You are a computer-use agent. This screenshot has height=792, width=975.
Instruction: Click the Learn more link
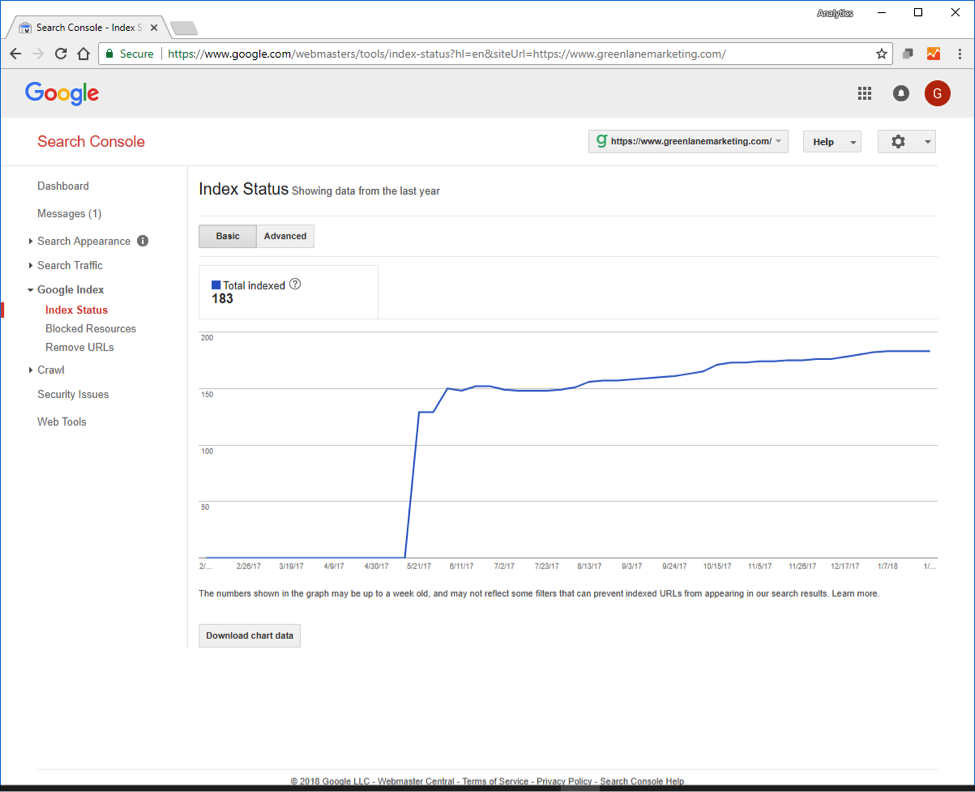pos(855,594)
